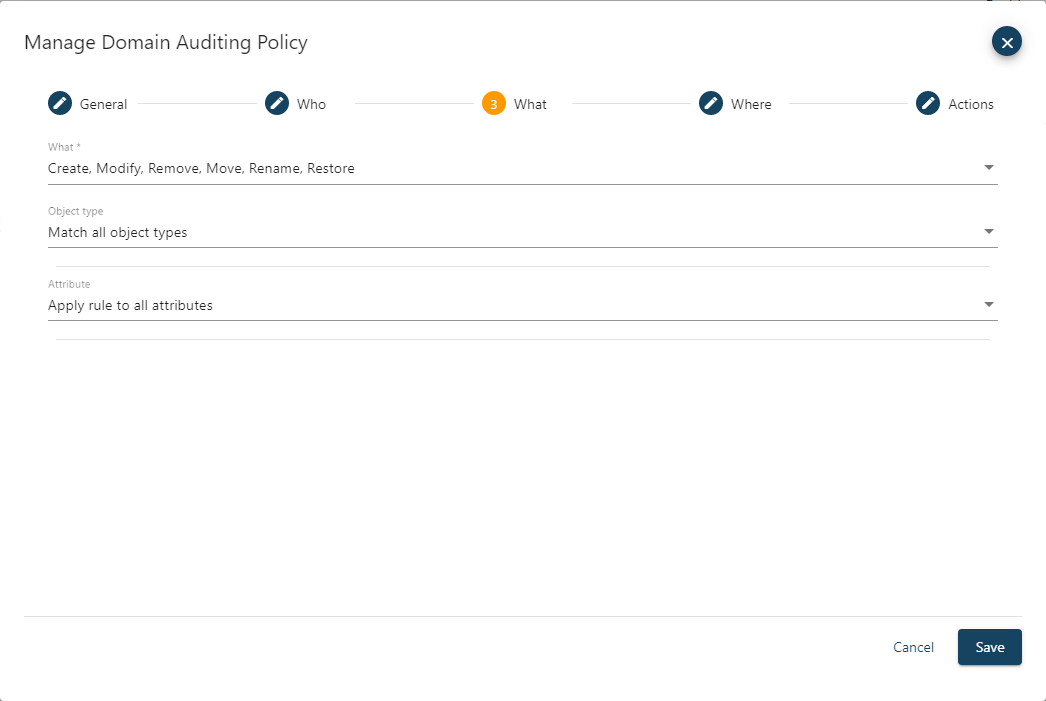Close the Manage Domain Auditing Policy dialog
The image size is (1046, 701).
click(1007, 42)
